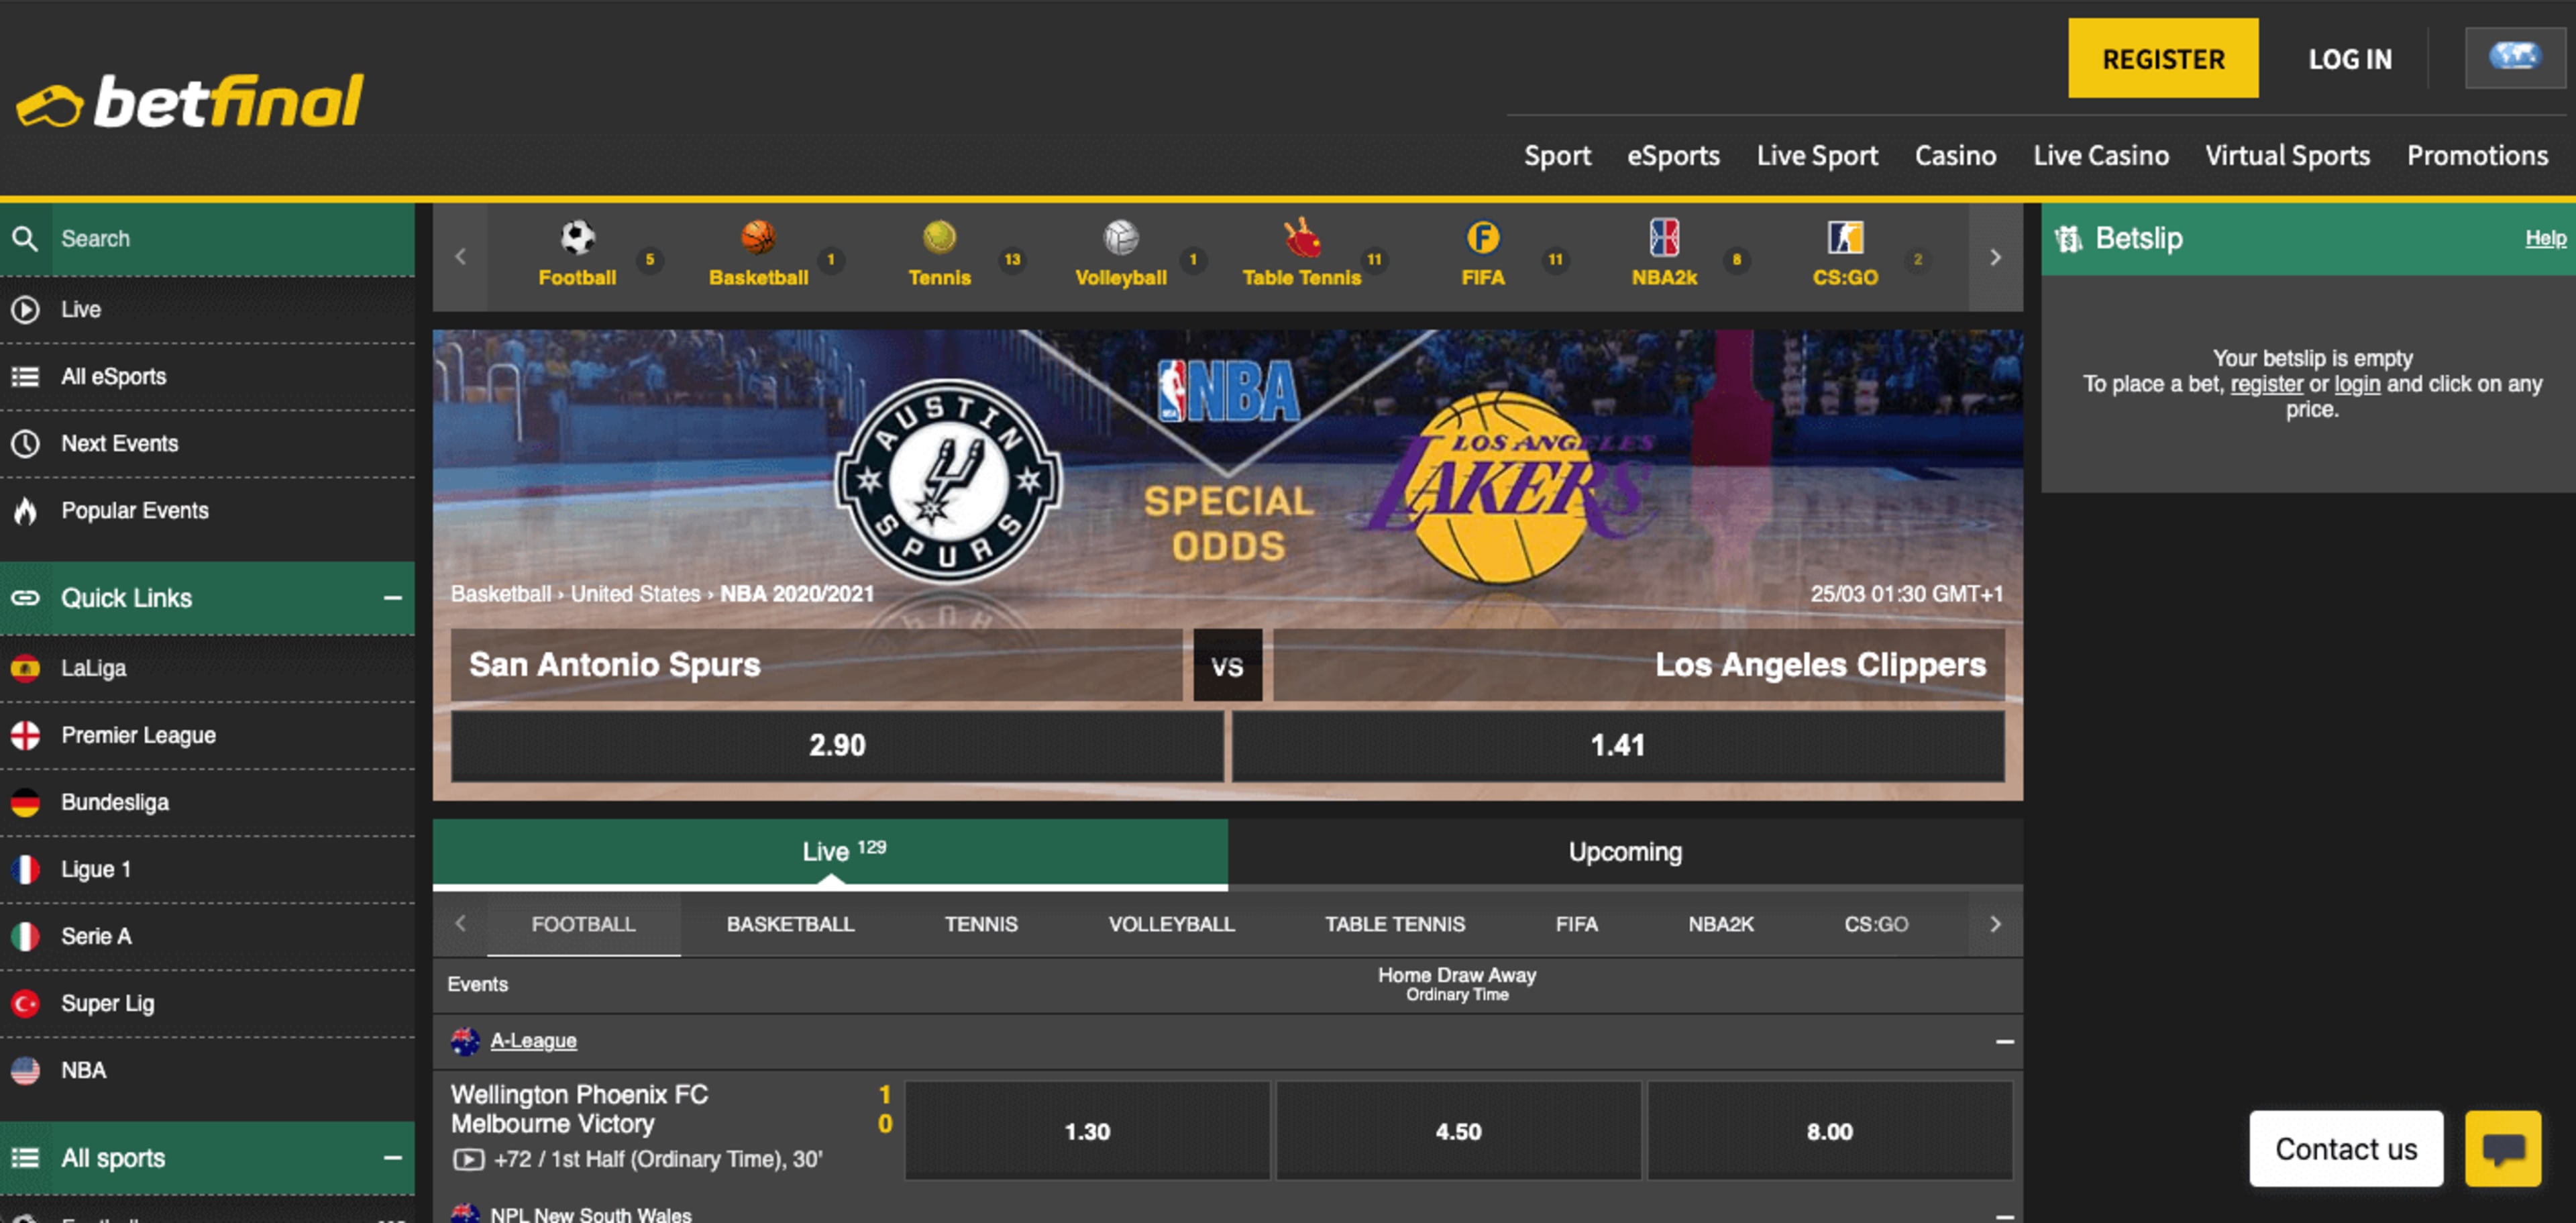
Task: Open live stream icon for Wellington match
Action: tap(468, 1159)
